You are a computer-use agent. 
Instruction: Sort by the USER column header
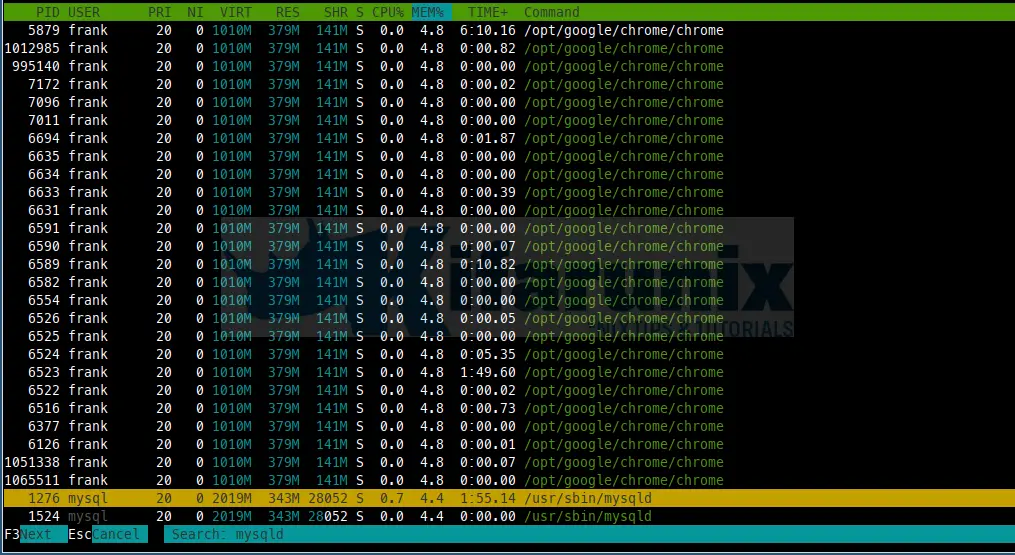coord(84,12)
